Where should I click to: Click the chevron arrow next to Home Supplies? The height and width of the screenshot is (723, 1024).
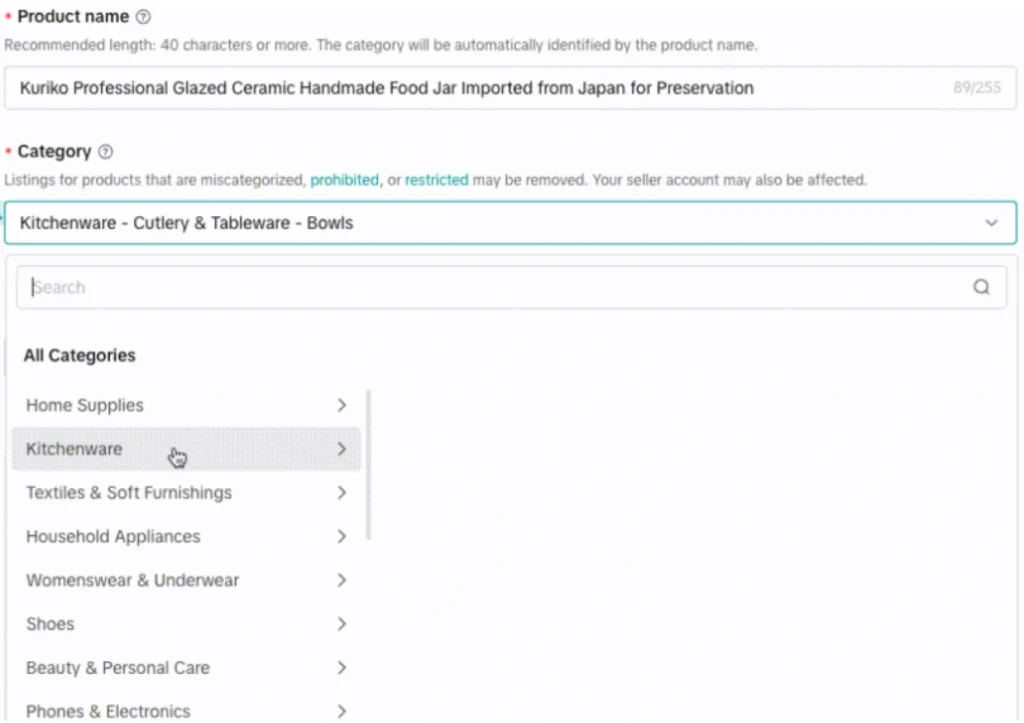tap(341, 405)
